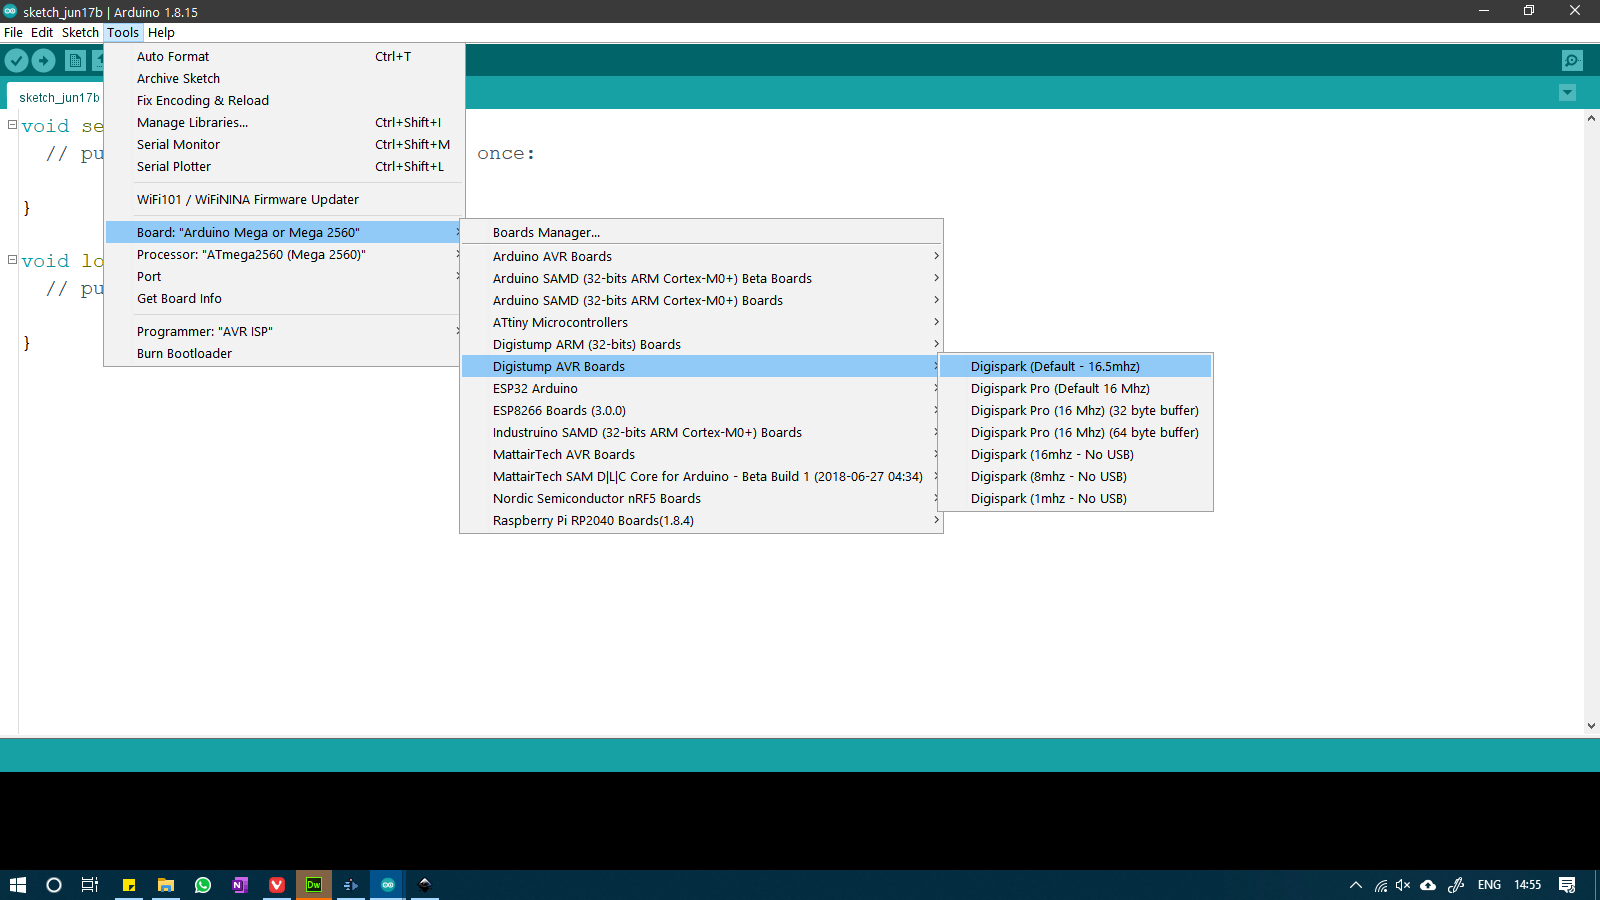Open File Explorer from taskbar
Image resolution: width=1600 pixels, height=900 pixels.
point(166,885)
